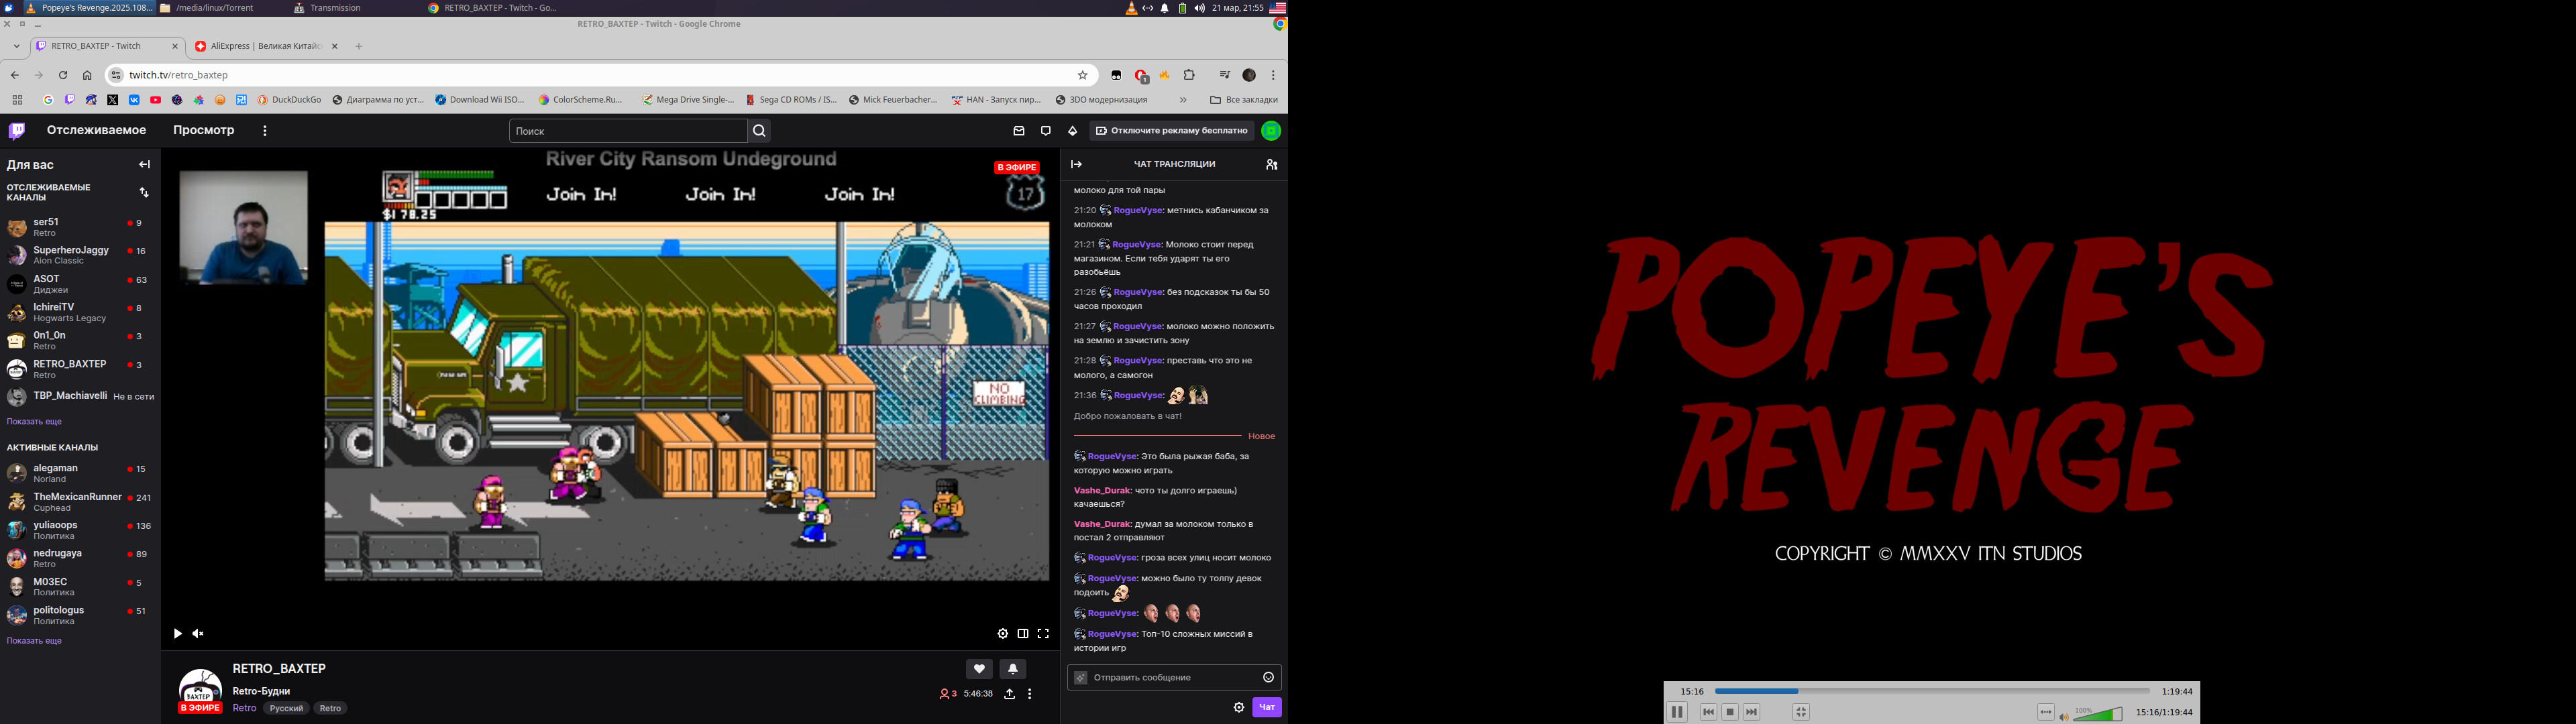Image resolution: width=2576 pixels, height=724 pixels.
Task: Open Twitch bits diamond icon
Action: pos(1073,131)
